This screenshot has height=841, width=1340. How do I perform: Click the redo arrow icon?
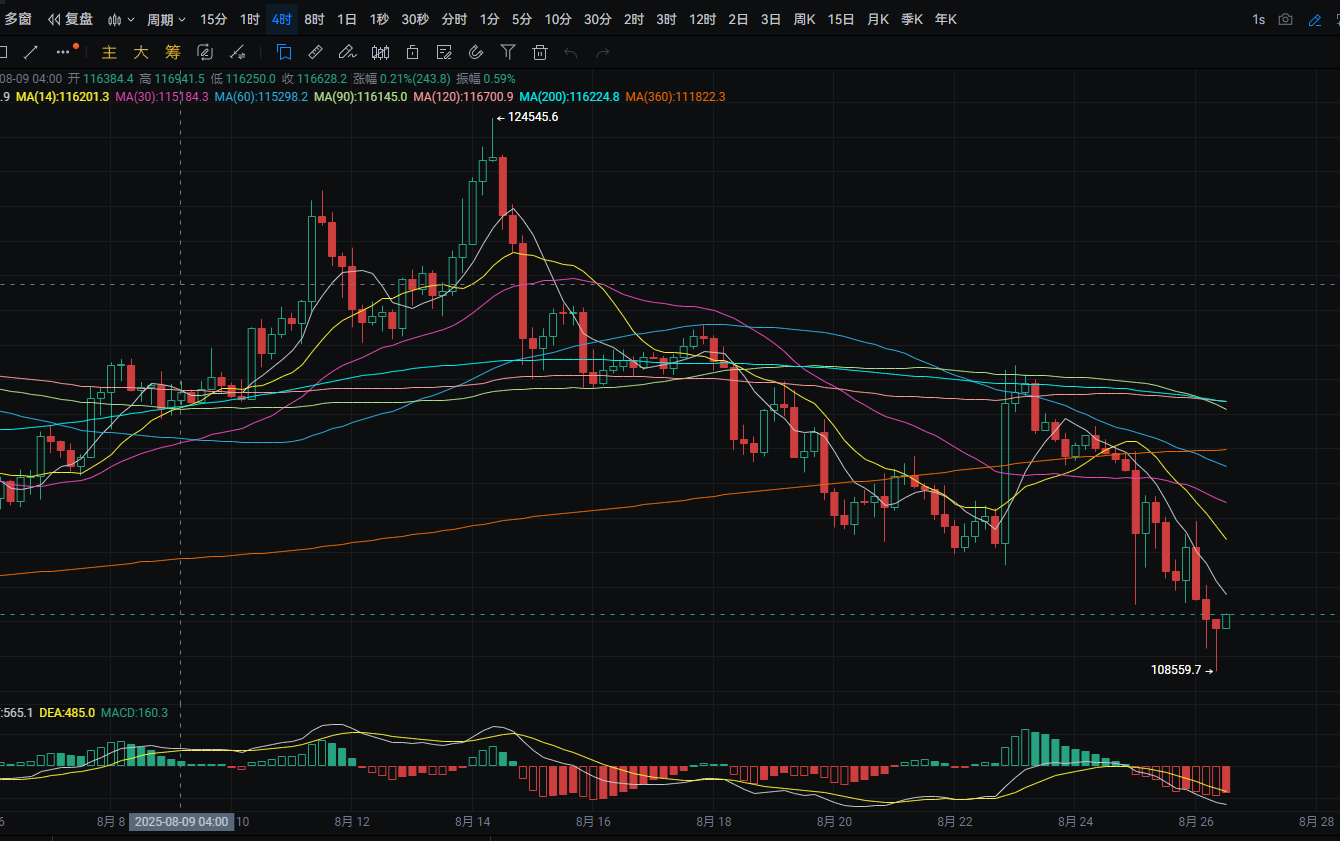pyautogui.click(x=602, y=52)
